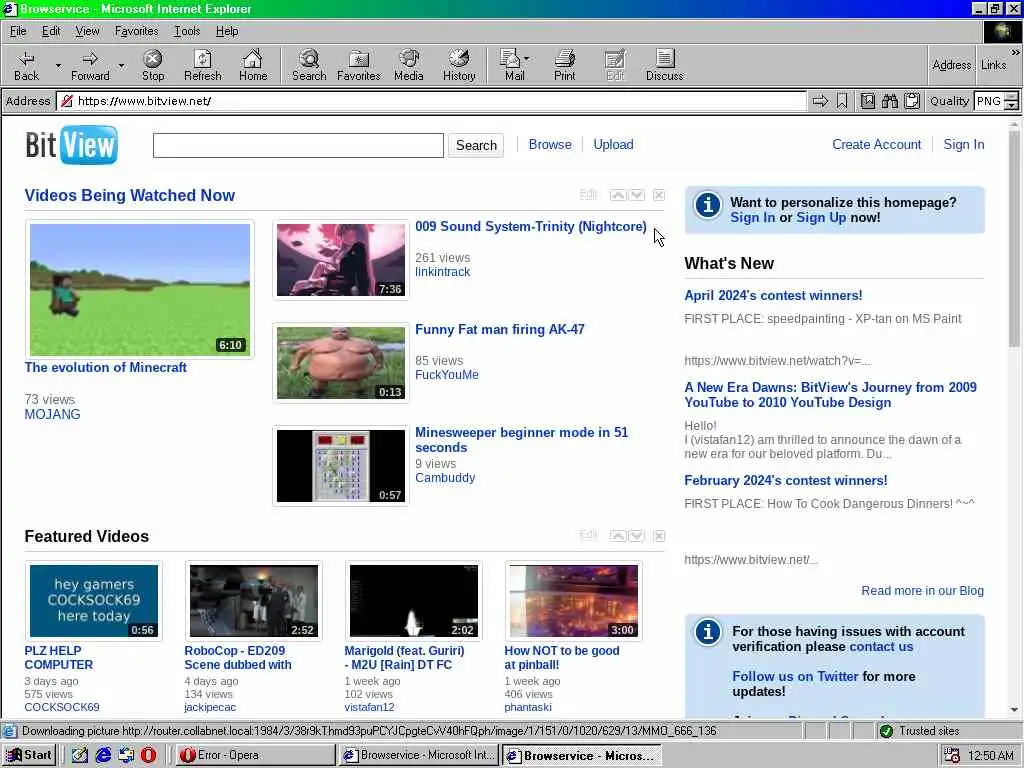Click the browser address URL field
The width and height of the screenshot is (1024, 768).
[x=432, y=101]
